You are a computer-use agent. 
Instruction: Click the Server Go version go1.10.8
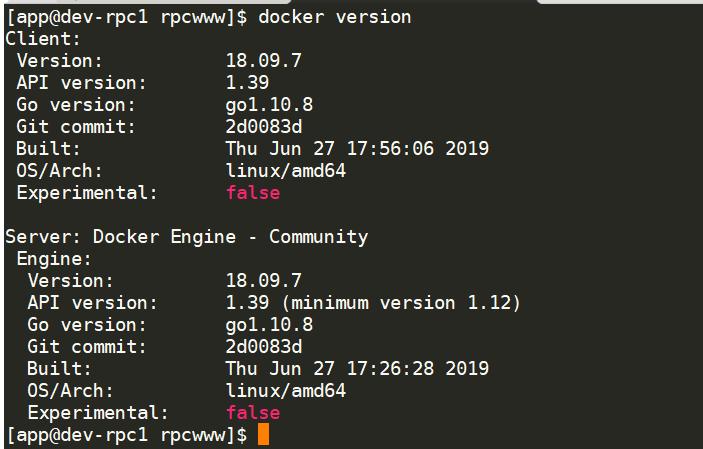point(269,325)
